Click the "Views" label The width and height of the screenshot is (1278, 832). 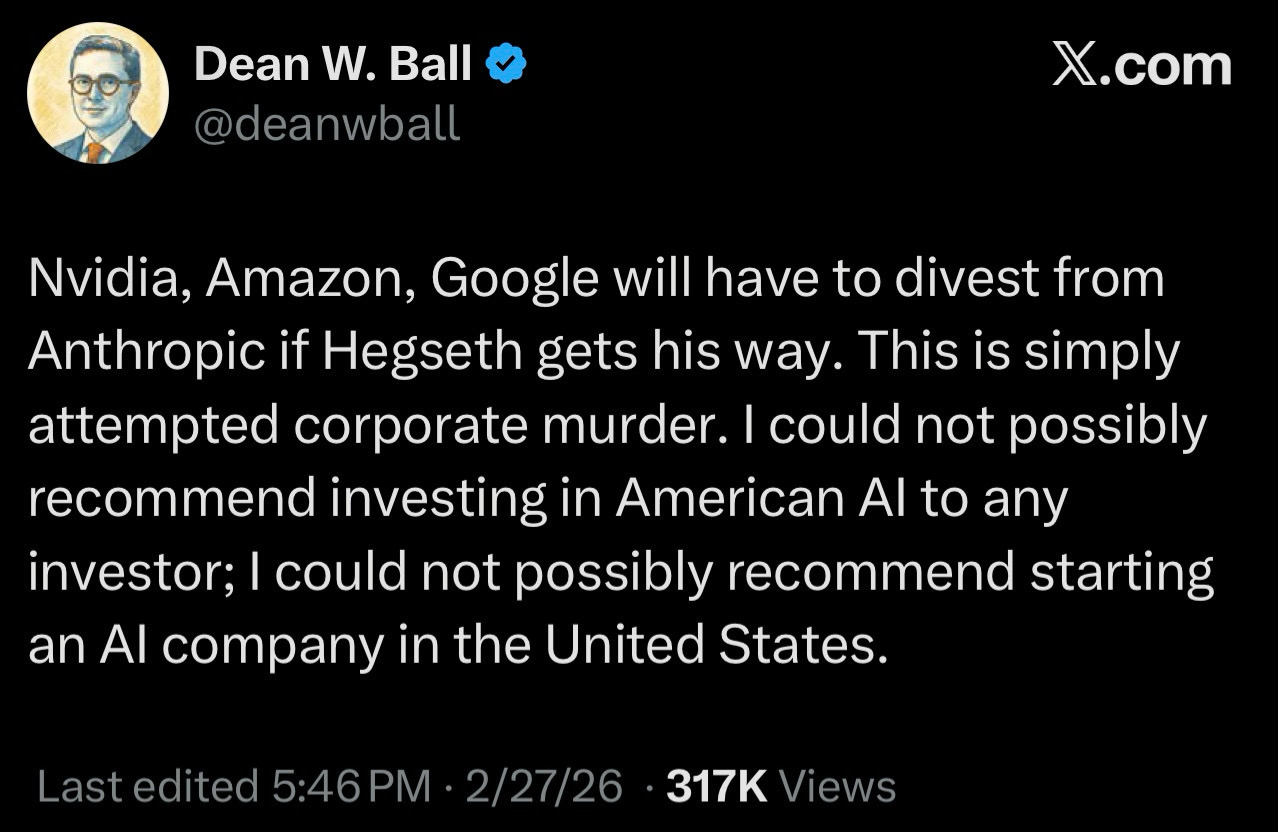[837, 787]
